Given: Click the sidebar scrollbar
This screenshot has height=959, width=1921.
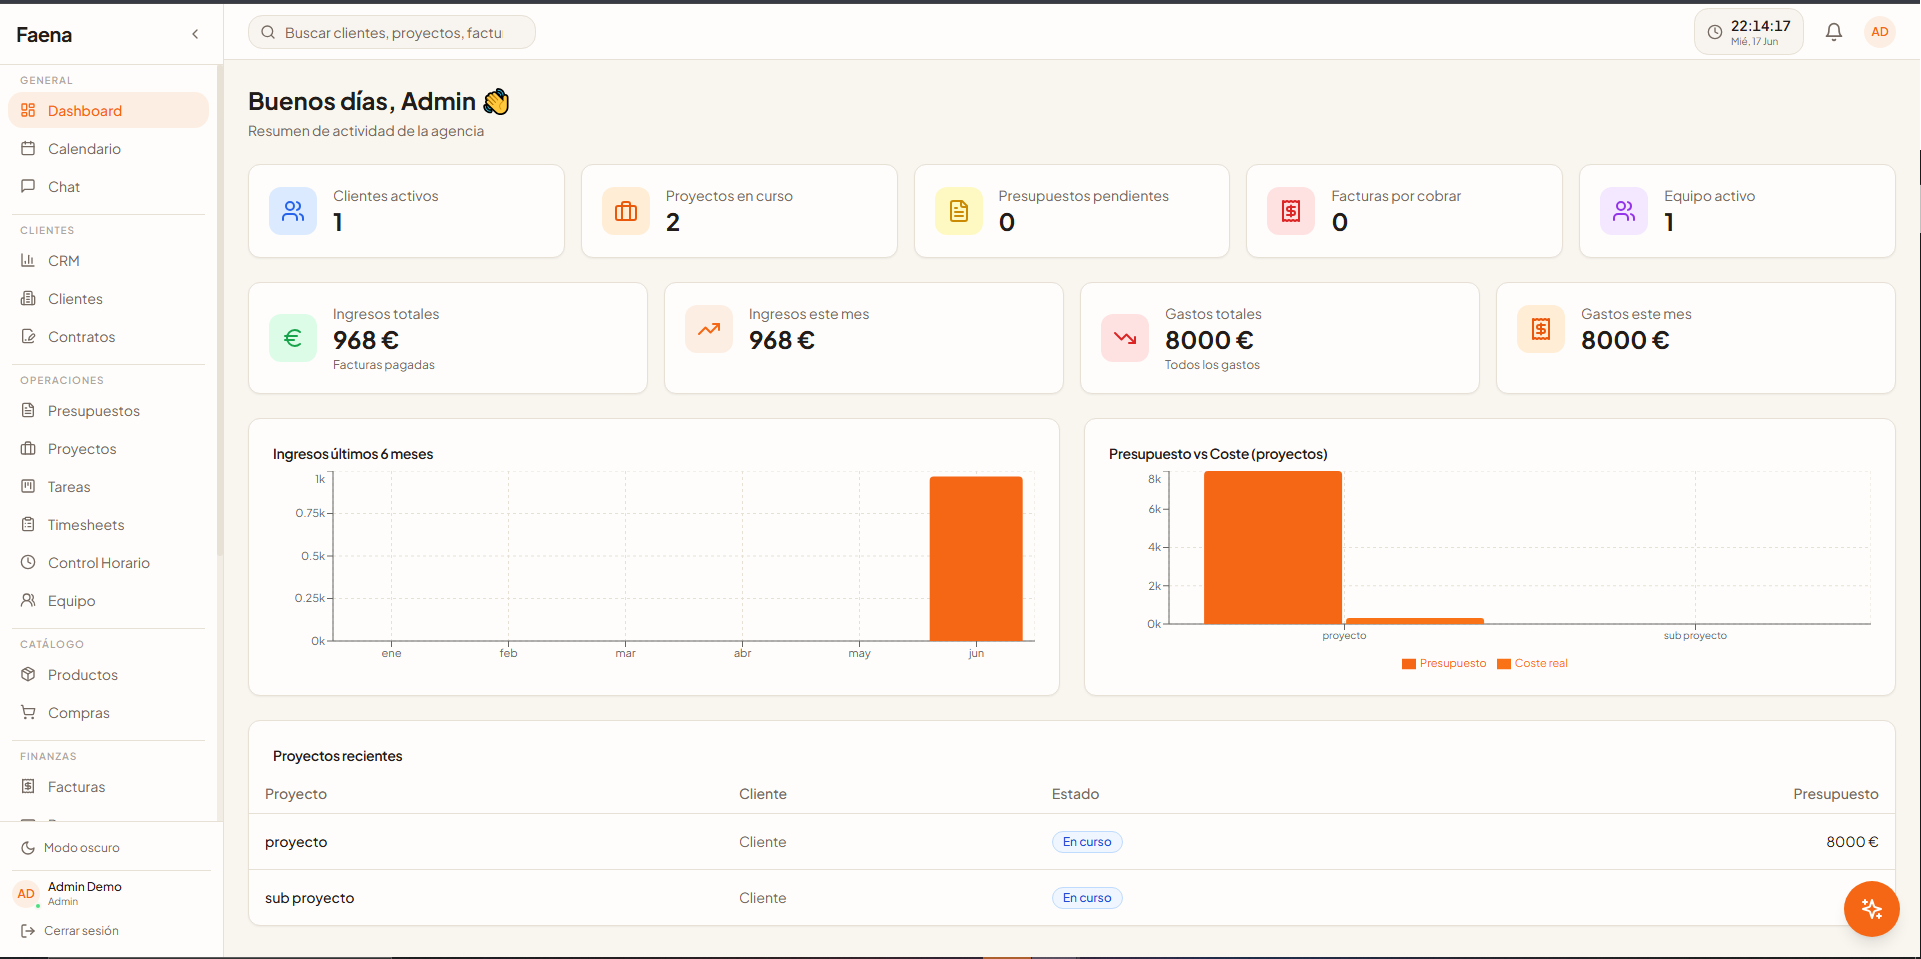Looking at the screenshot, I should [x=219, y=310].
